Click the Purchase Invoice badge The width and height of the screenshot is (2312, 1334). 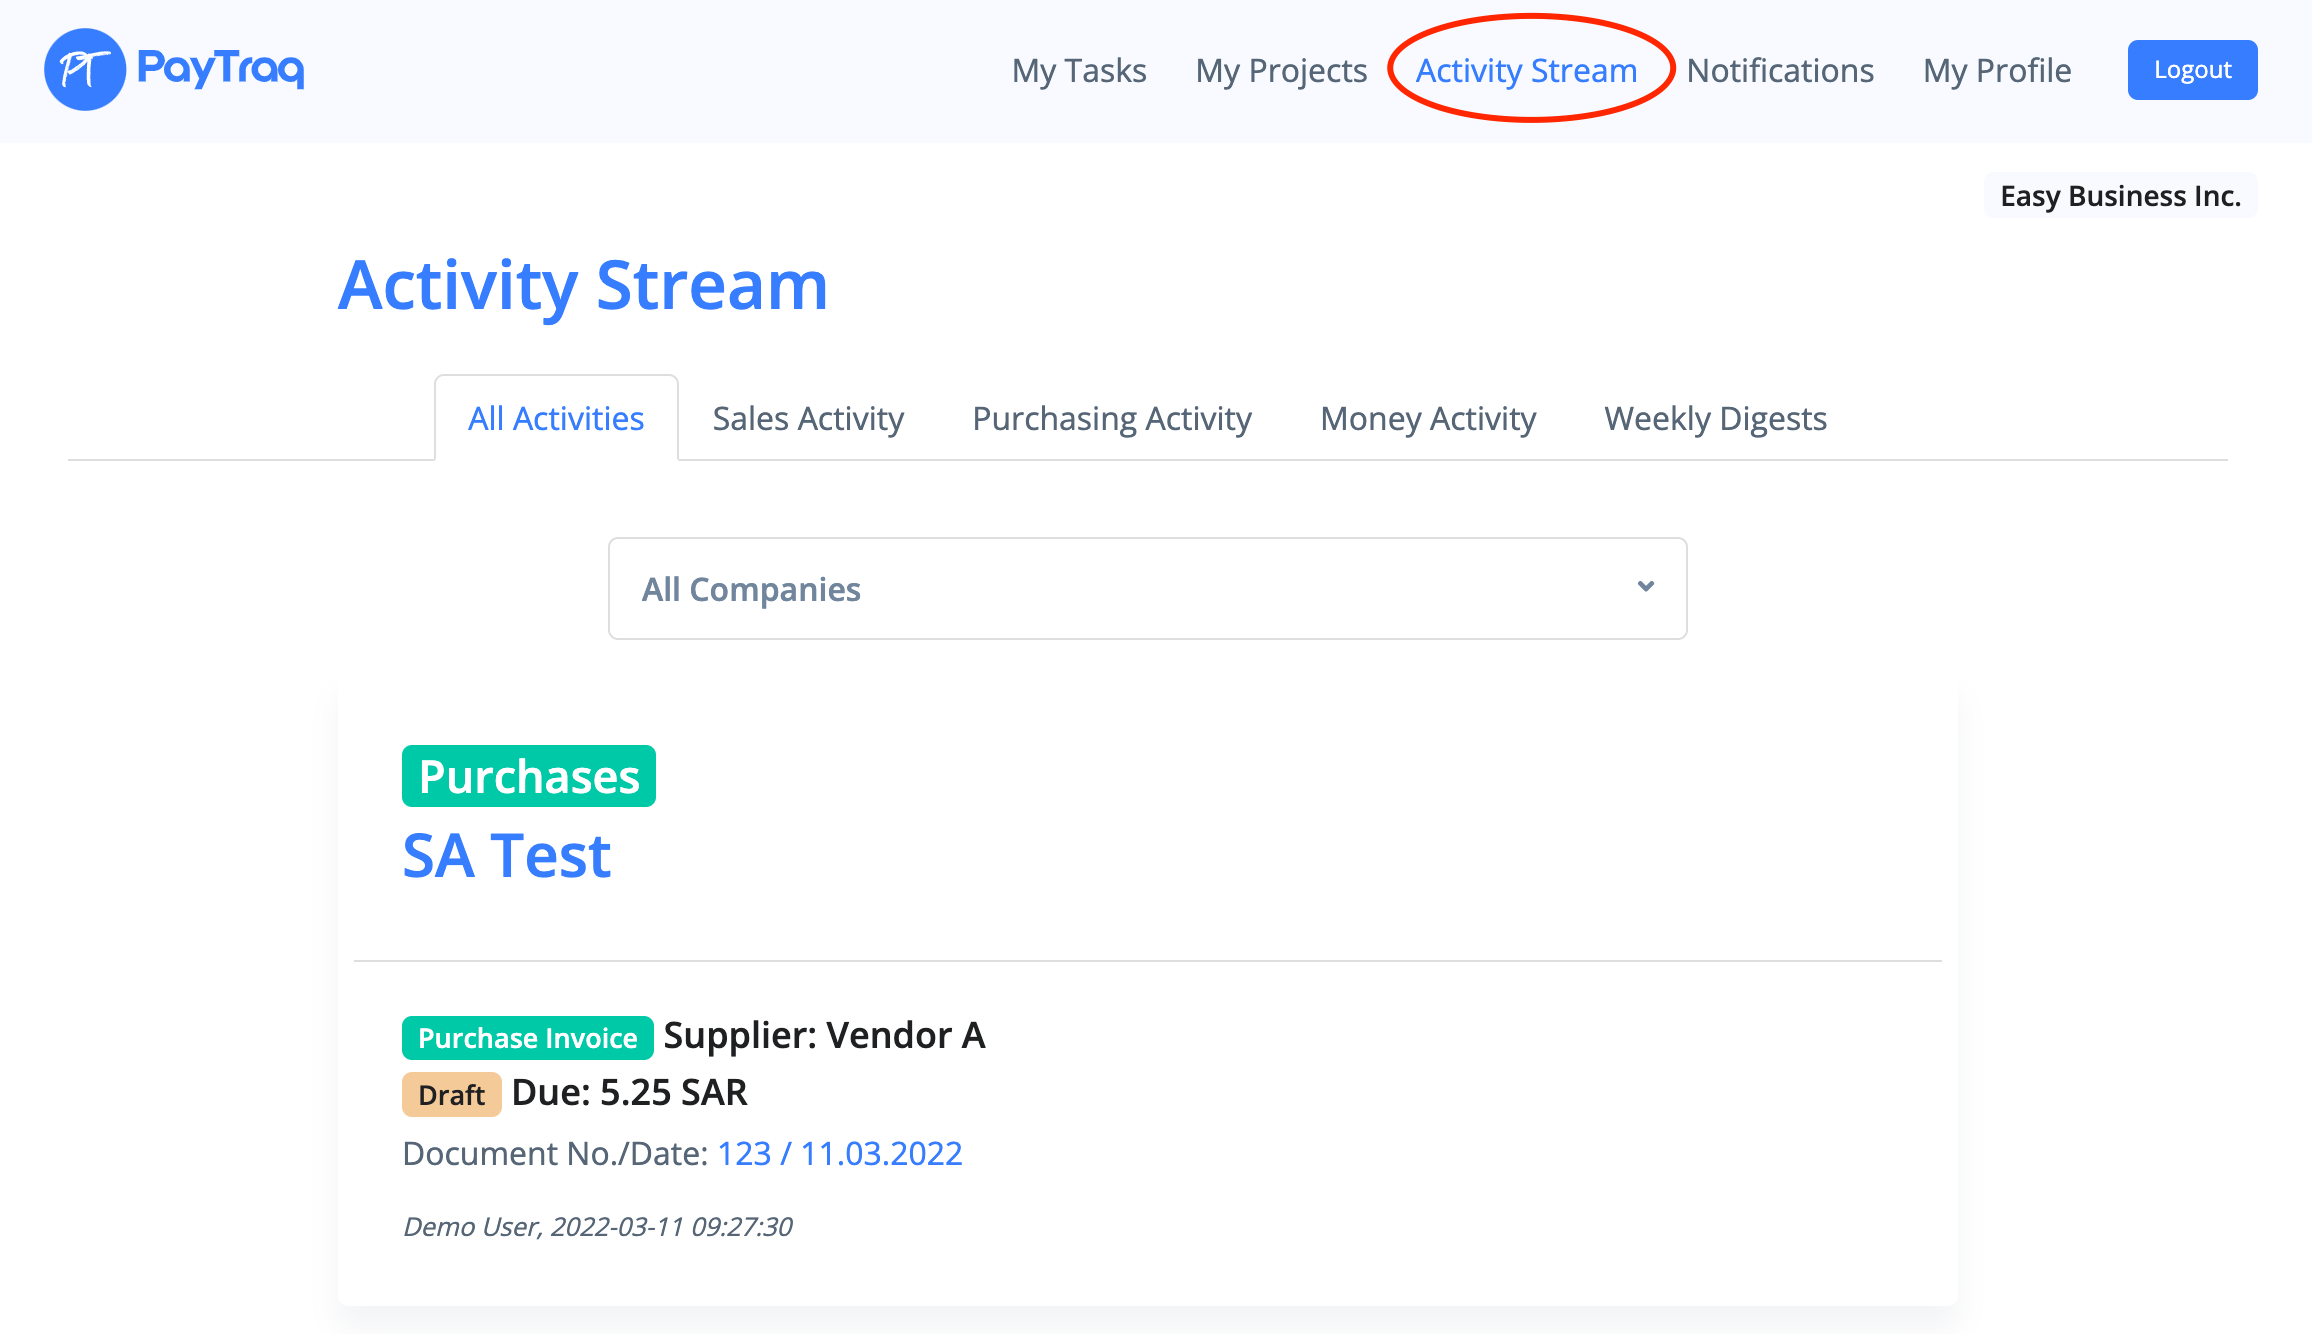tap(527, 1038)
